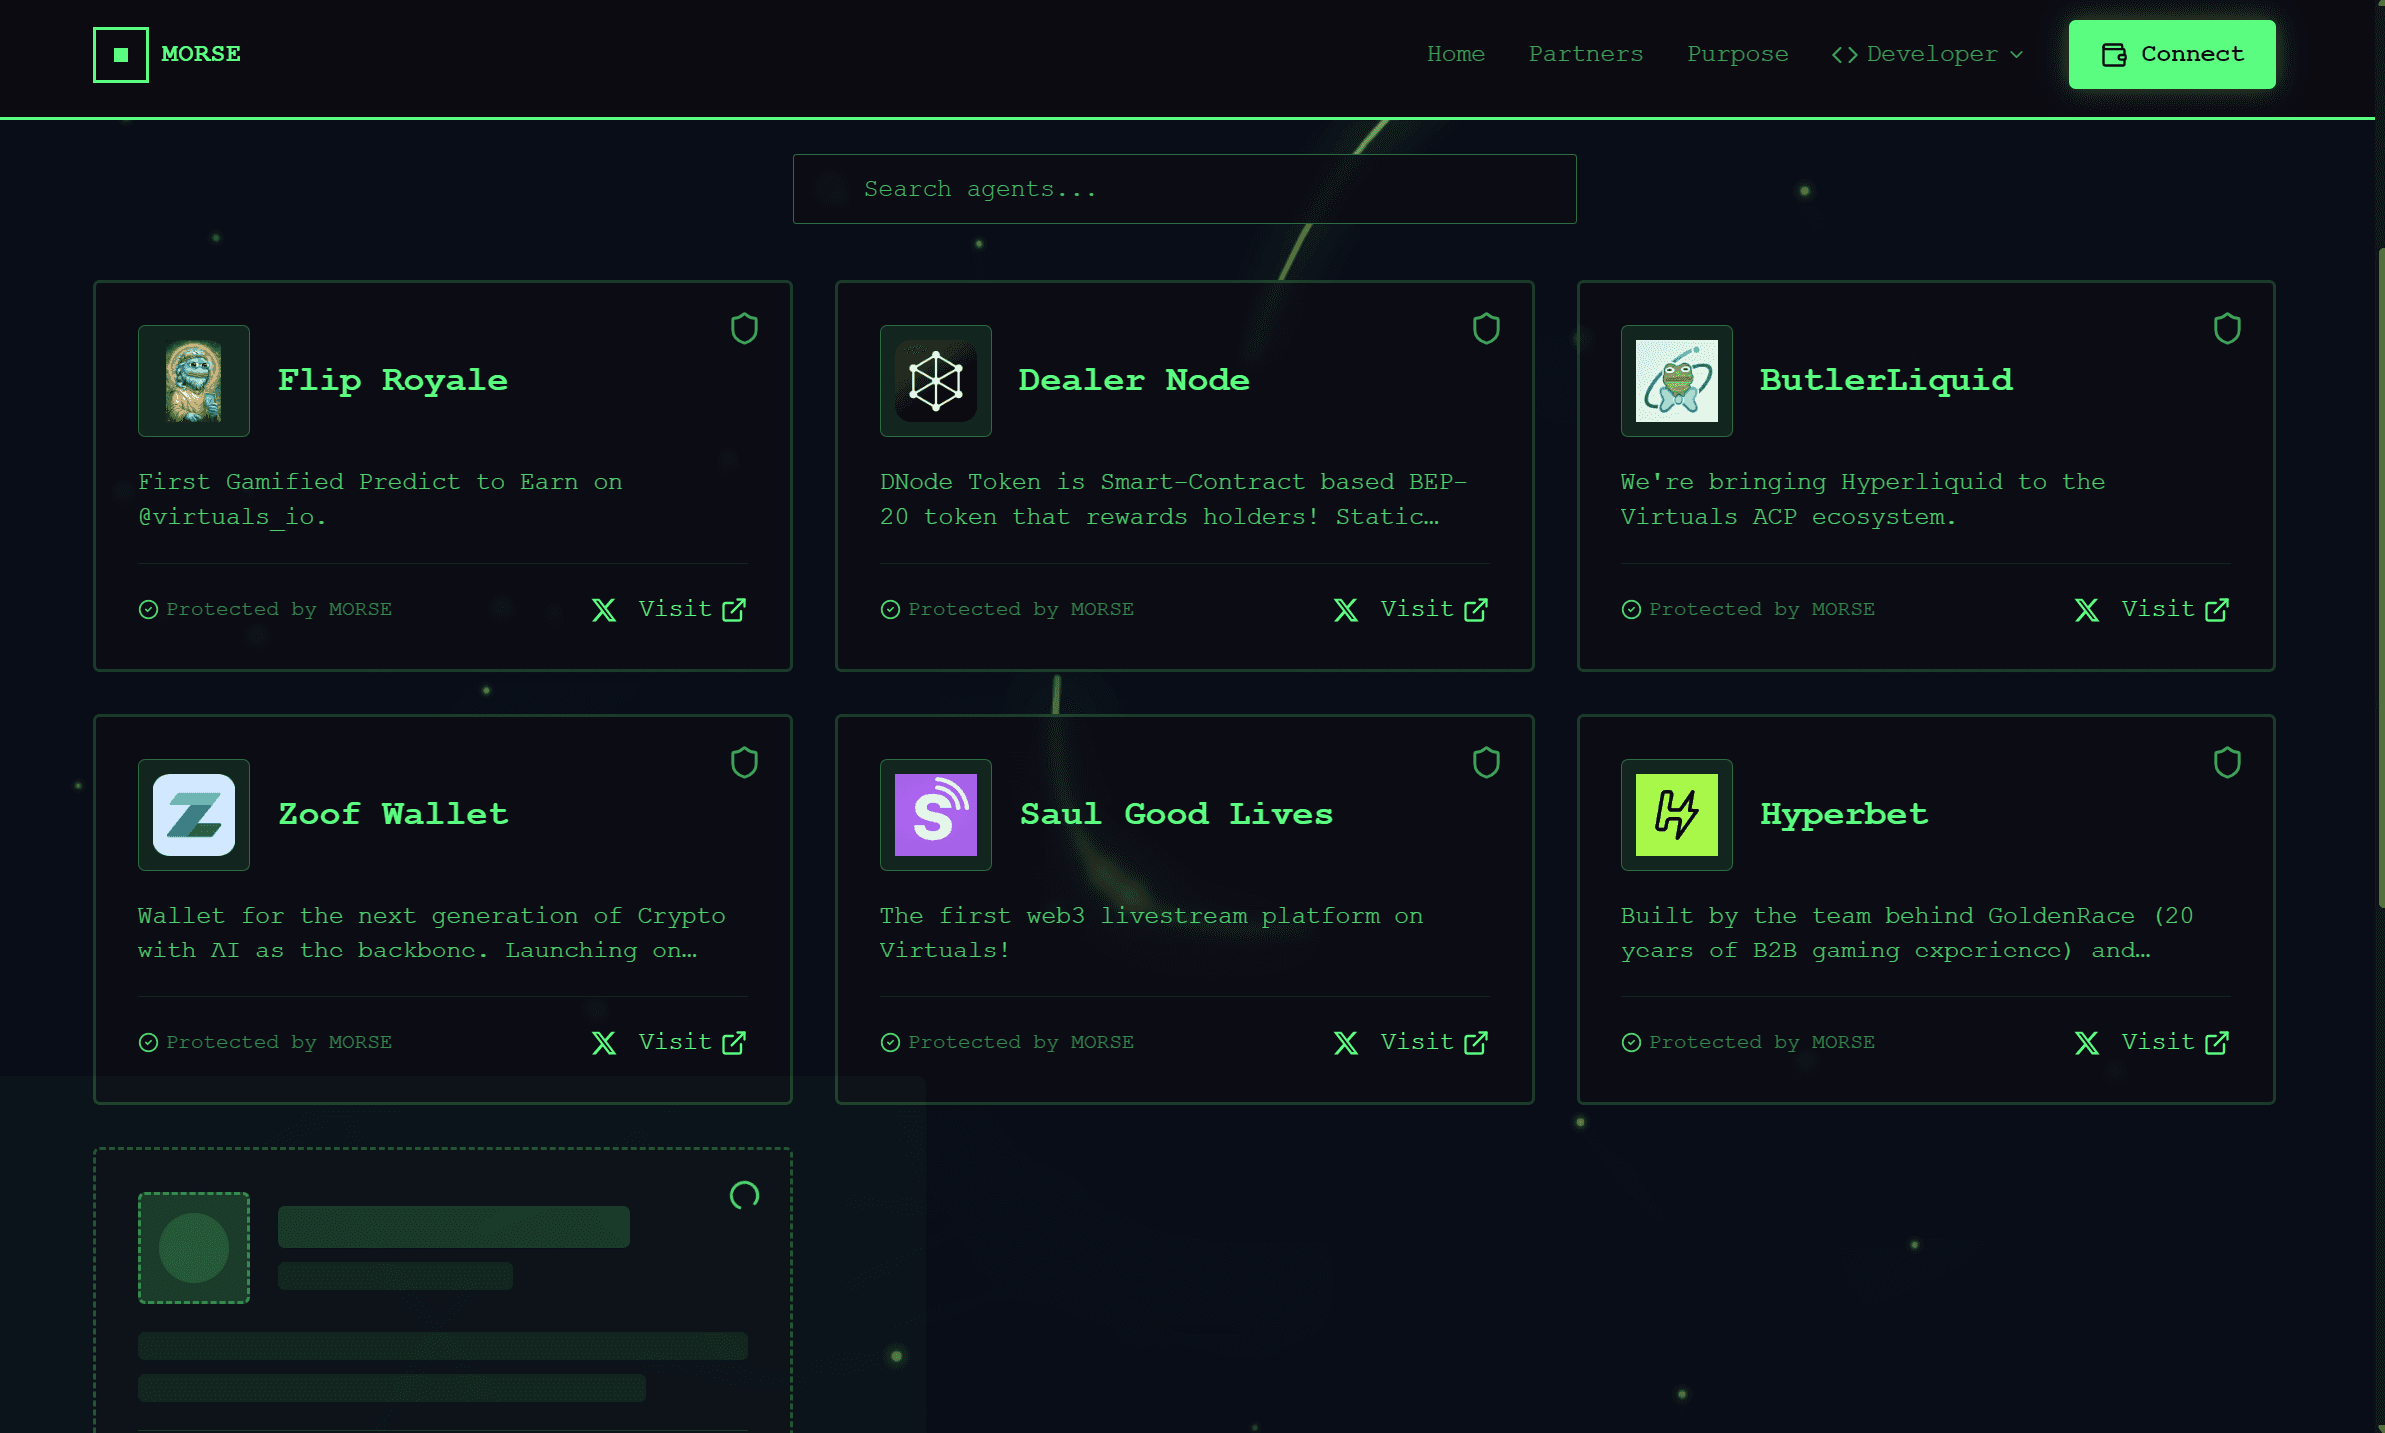Select Purpose in the navigation bar
Screen dimensions: 2385x1433
click(x=1737, y=54)
